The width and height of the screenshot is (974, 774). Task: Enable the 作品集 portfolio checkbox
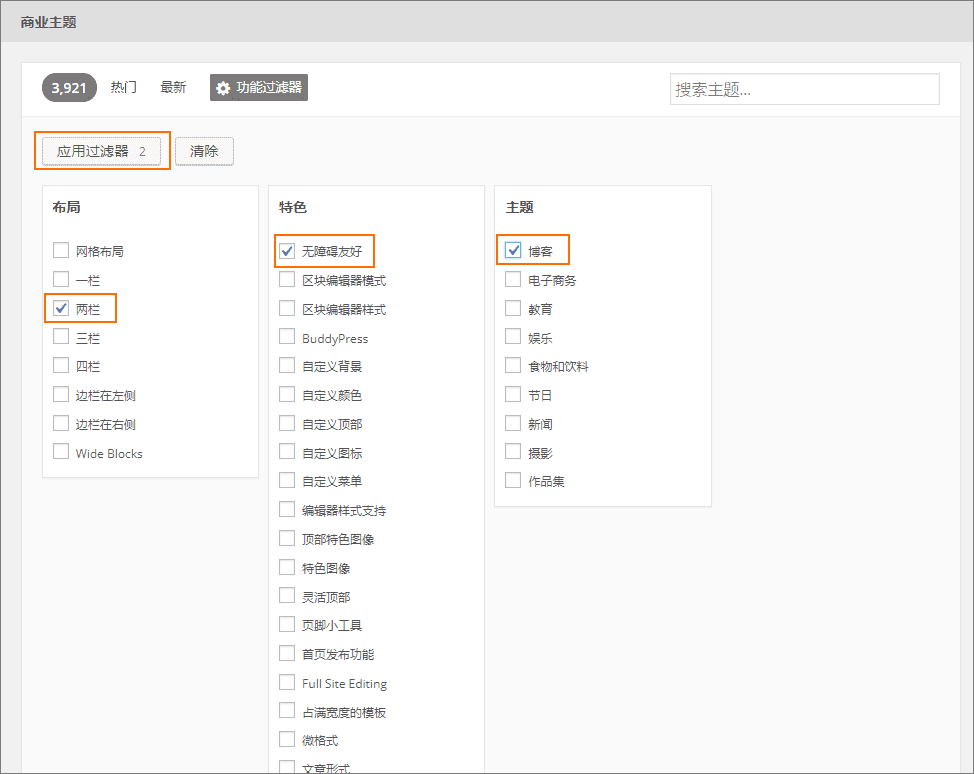pyautogui.click(x=513, y=480)
